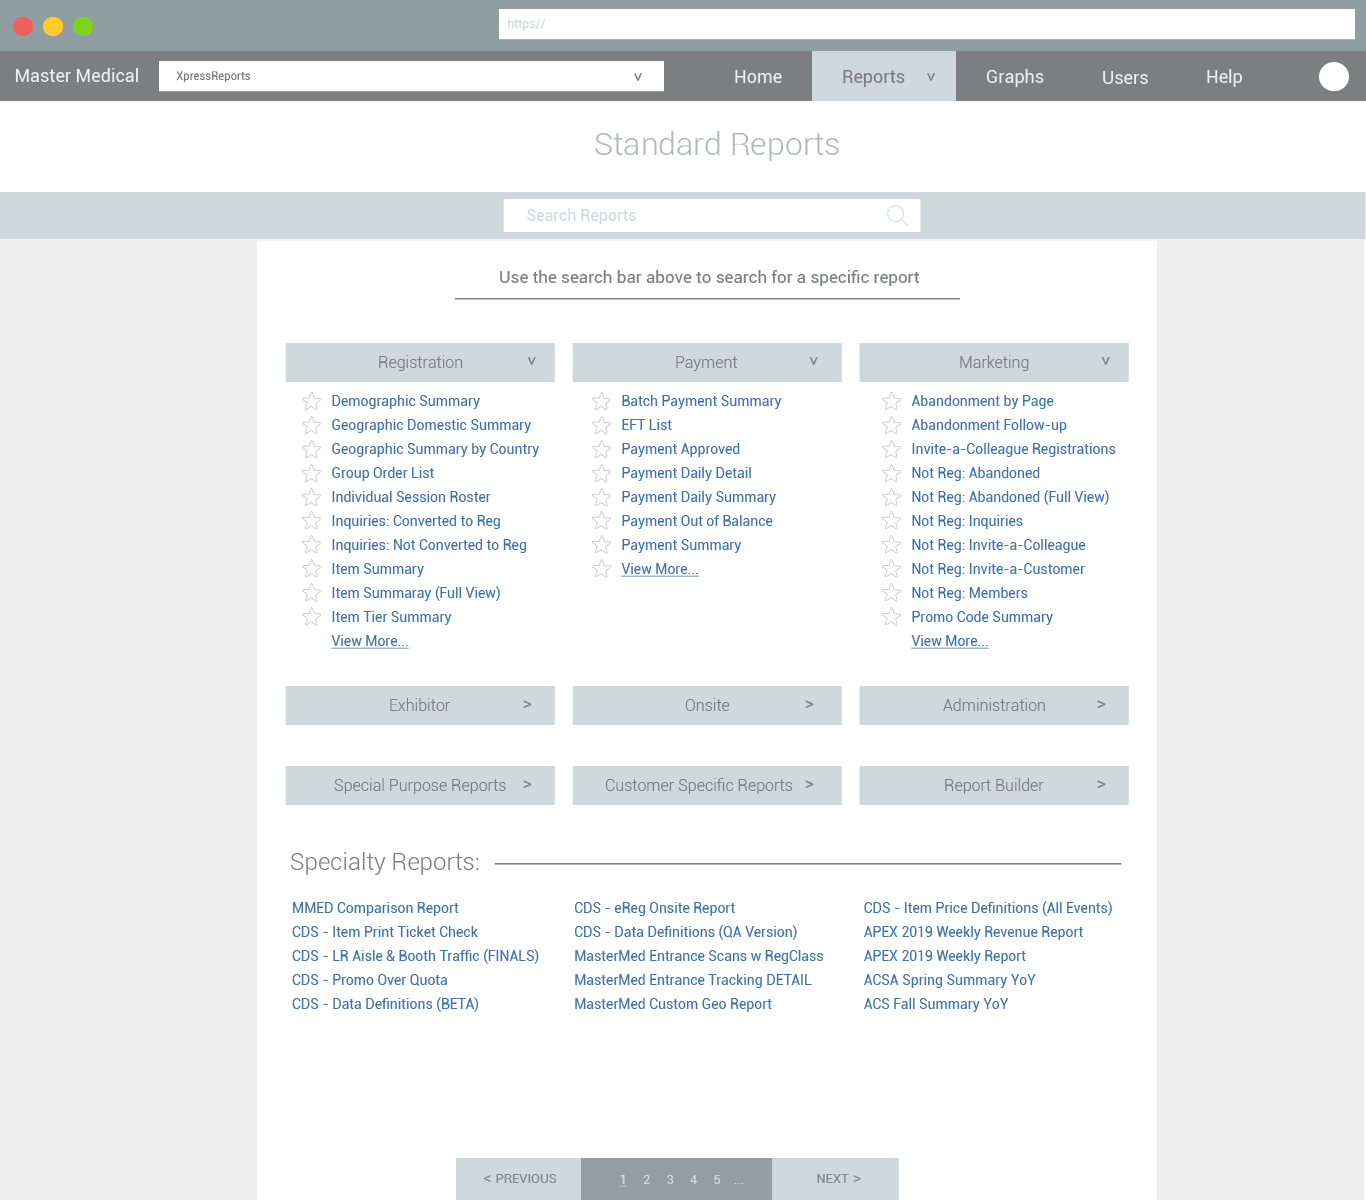Star the Payment Out of Balance report
1366x1200 pixels.
tap(602, 521)
